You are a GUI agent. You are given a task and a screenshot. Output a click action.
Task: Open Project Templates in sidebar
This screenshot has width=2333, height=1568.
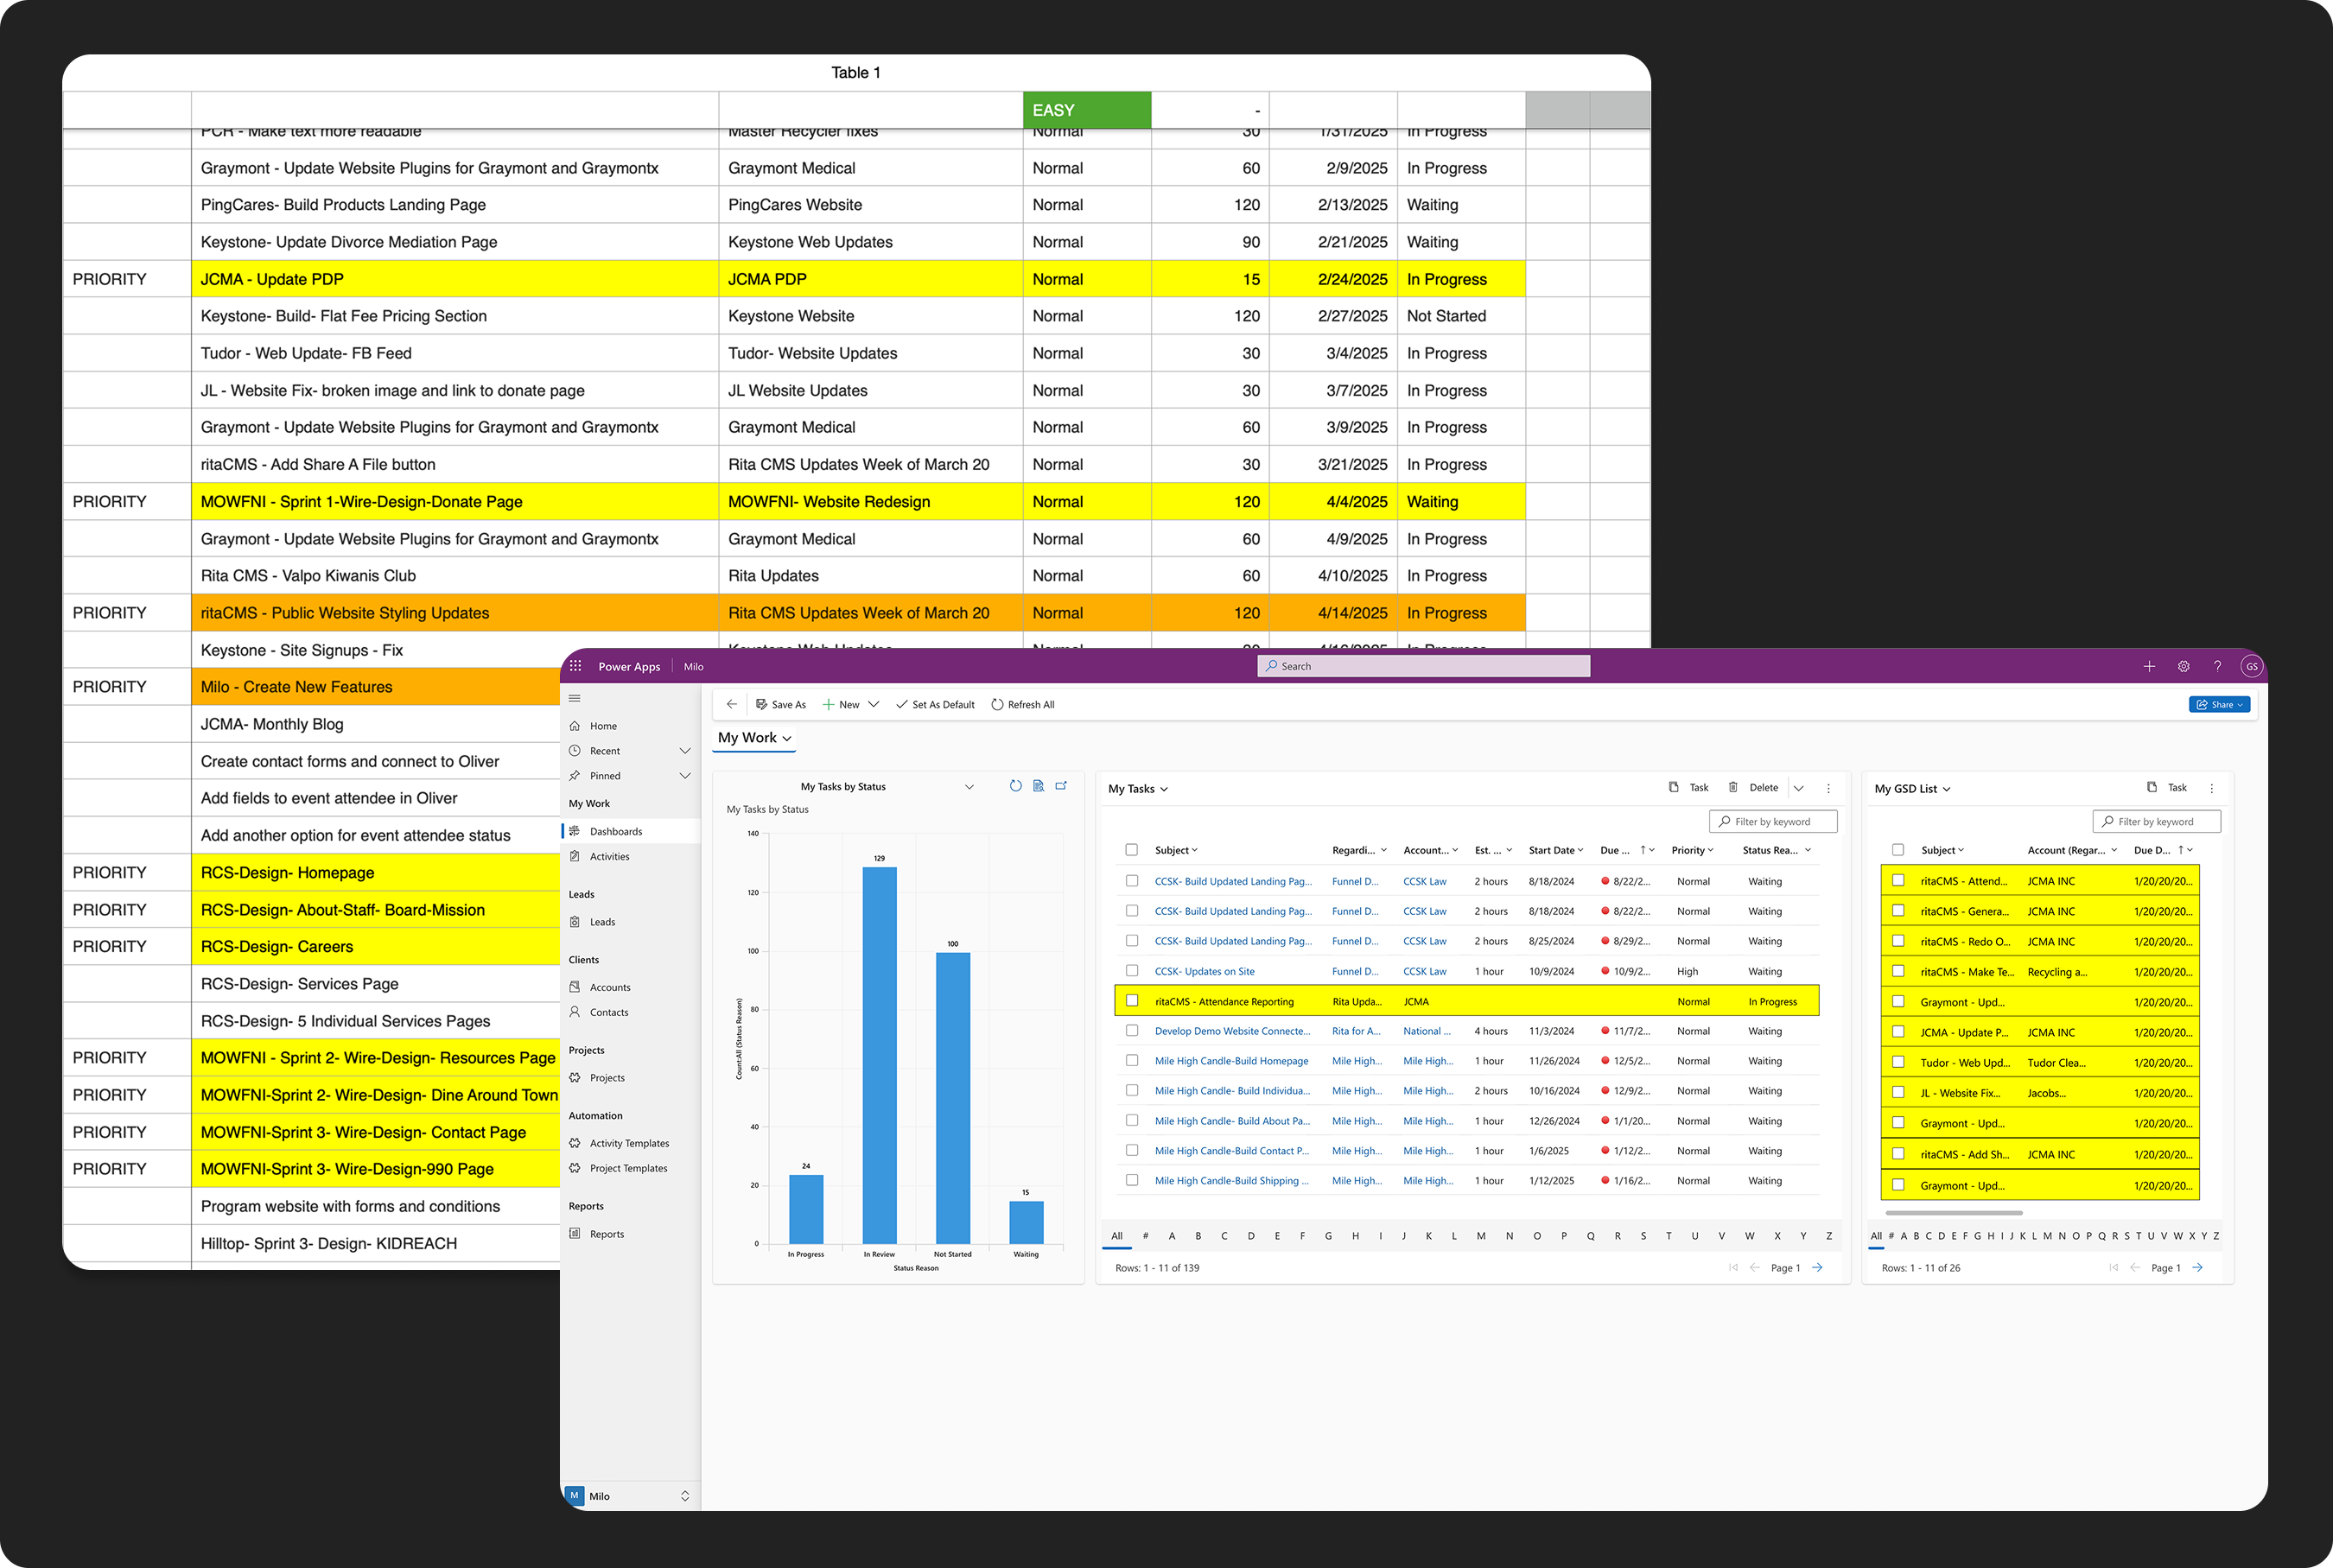[x=628, y=1168]
